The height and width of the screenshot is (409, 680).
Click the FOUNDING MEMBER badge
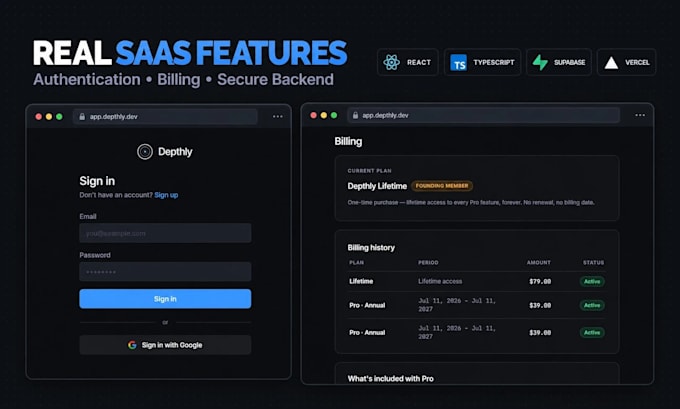(x=442, y=186)
